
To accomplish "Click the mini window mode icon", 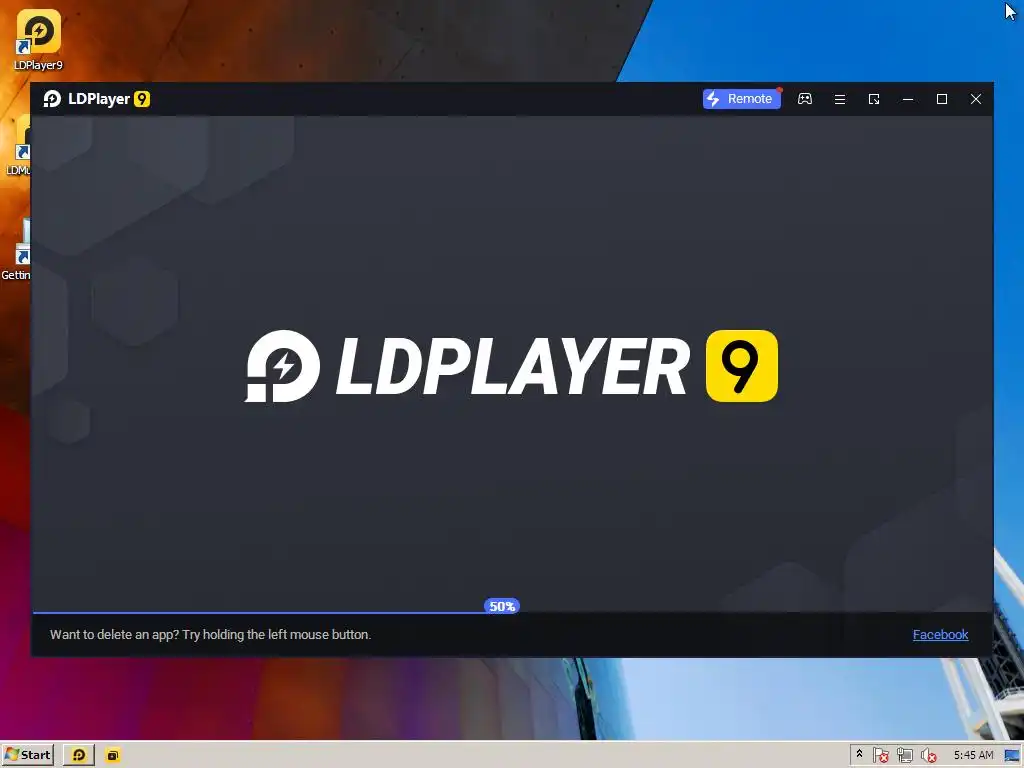I will [x=874, y=99].
